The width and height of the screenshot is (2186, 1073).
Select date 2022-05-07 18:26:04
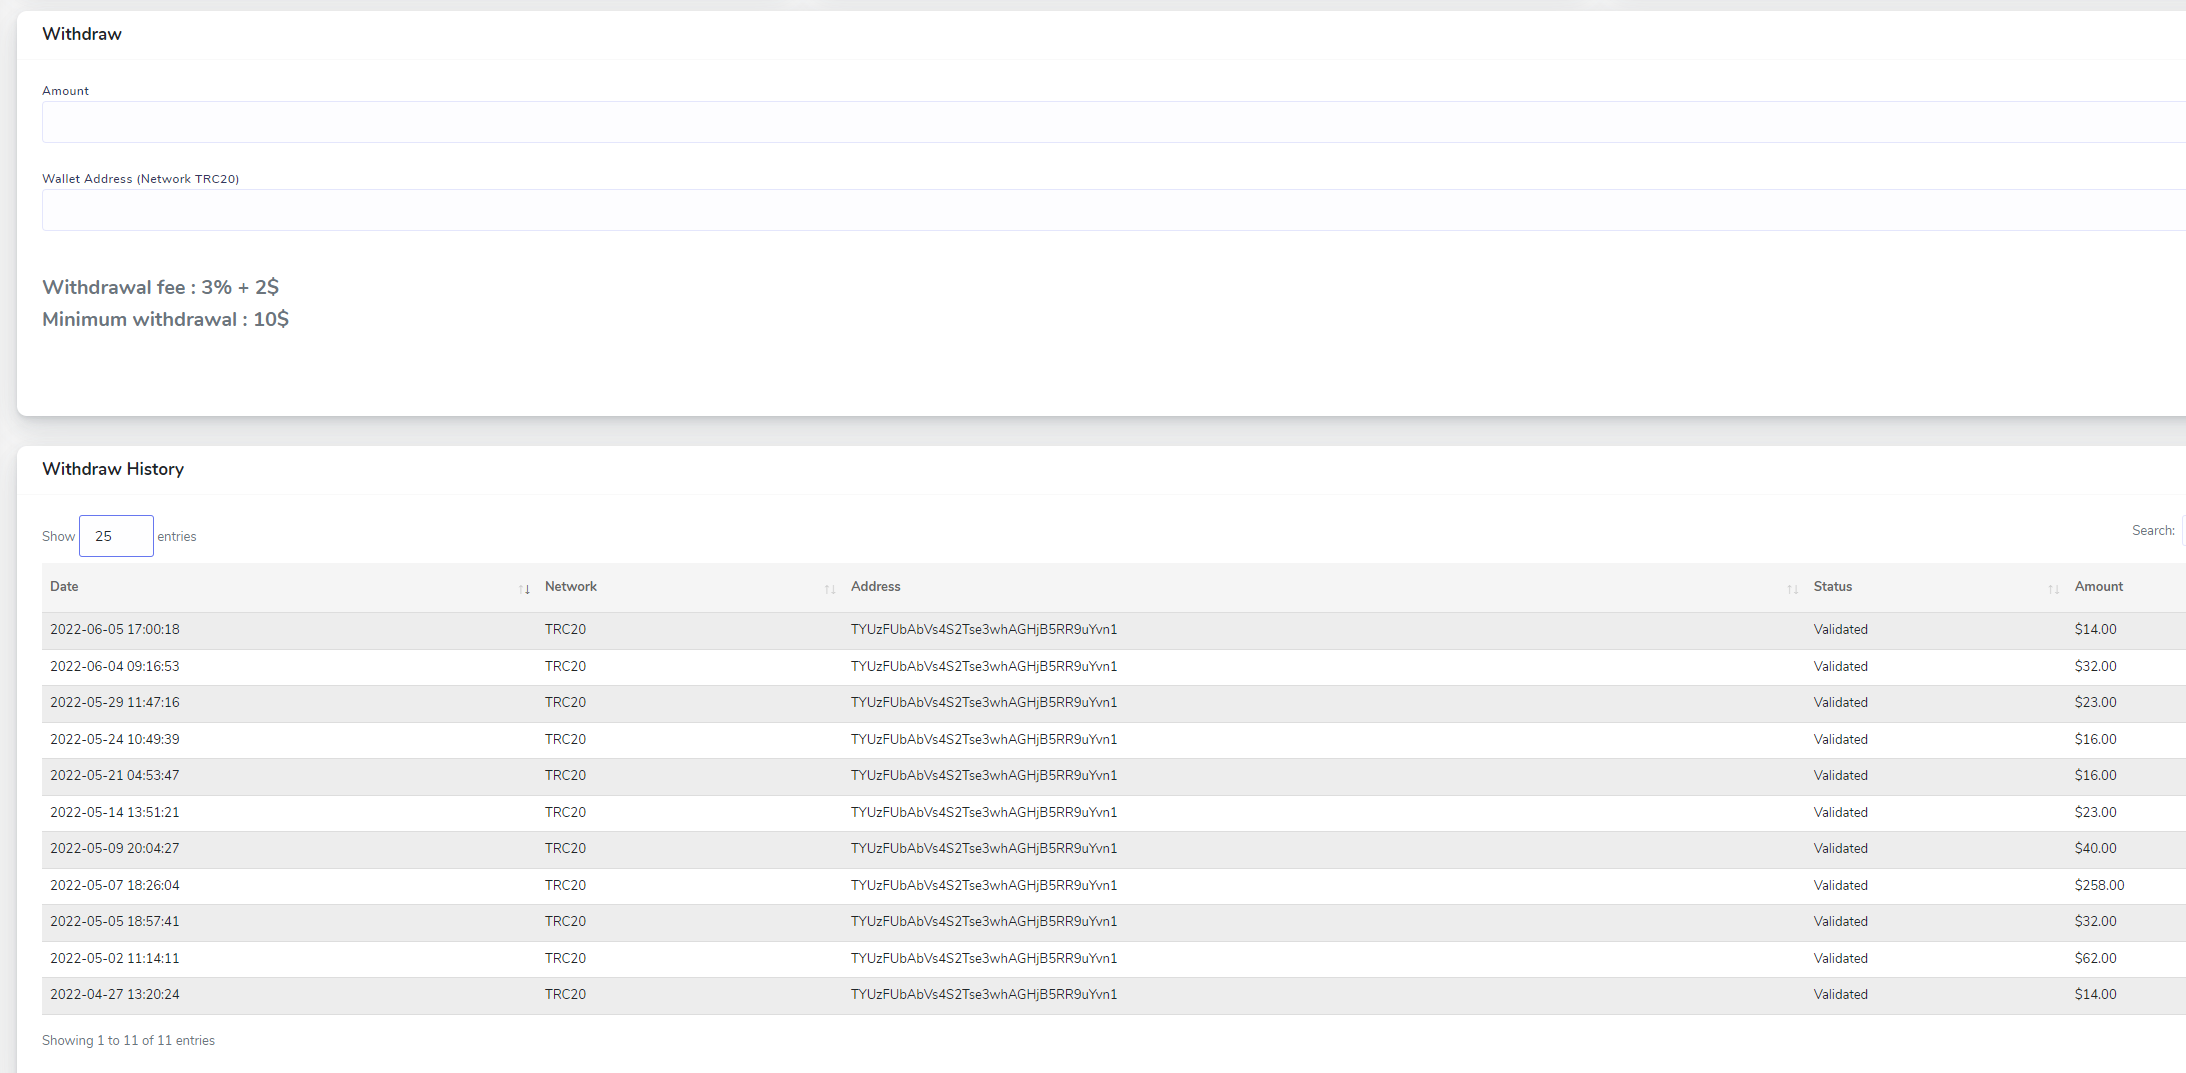pyautogui.click(x=115, y=885)
